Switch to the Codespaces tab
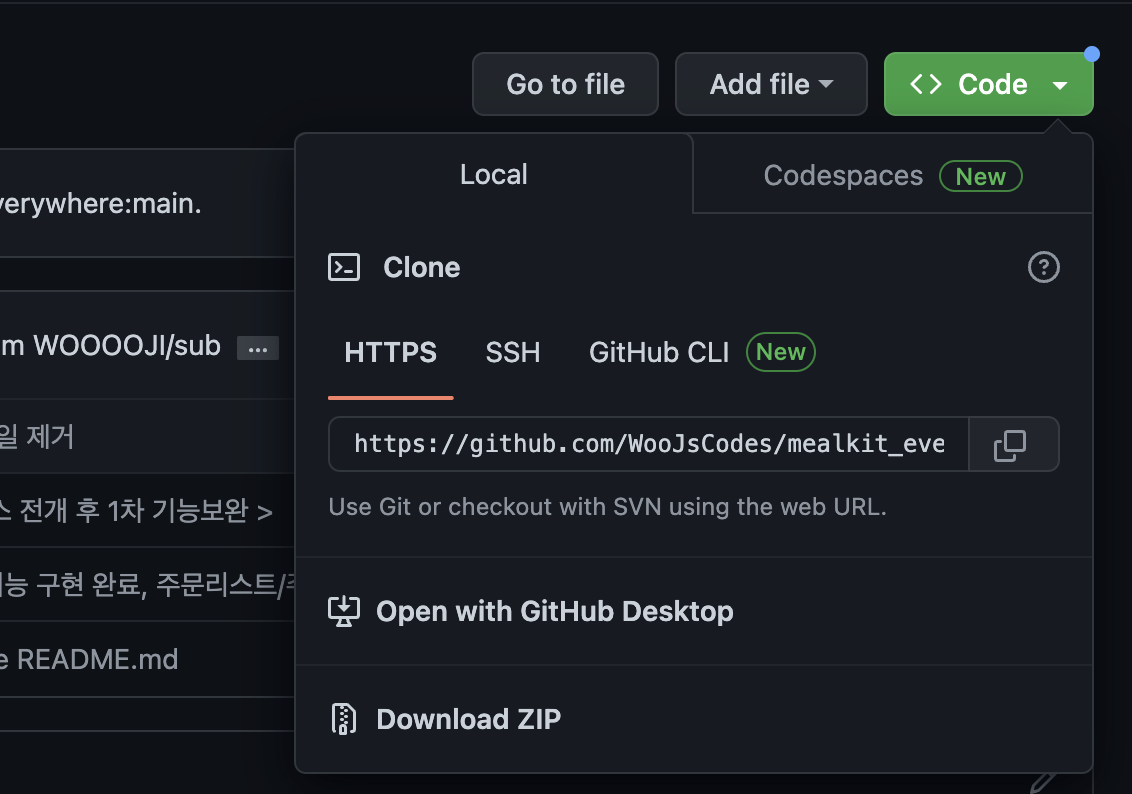 pyautogui.click(x=892, y=175)
